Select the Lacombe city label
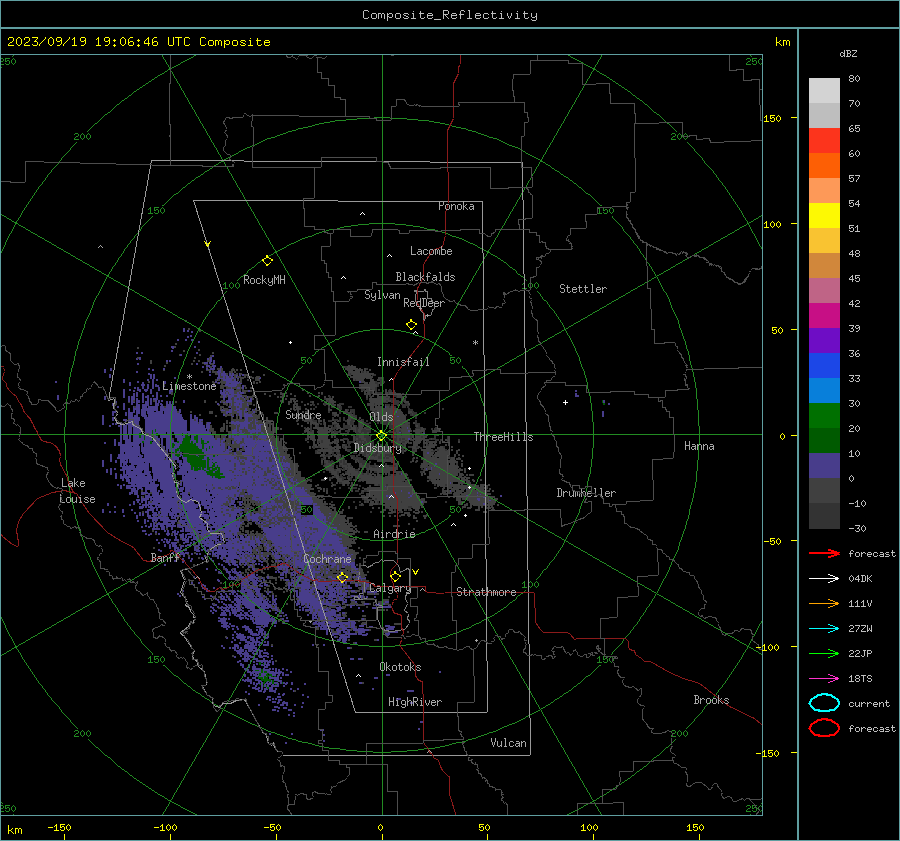Image resolution: width=900 pixels, height=841 pixels. (431, 251)
